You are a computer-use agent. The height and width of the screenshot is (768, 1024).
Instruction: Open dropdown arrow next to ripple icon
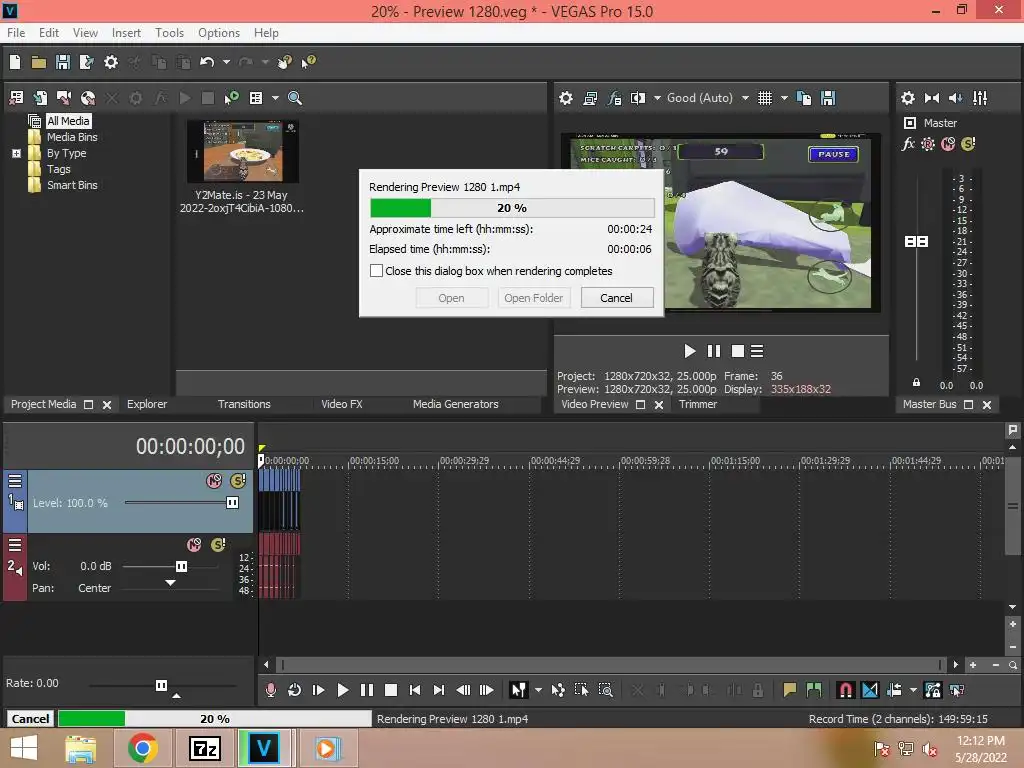pyautogui.click(x=913, y=690)
